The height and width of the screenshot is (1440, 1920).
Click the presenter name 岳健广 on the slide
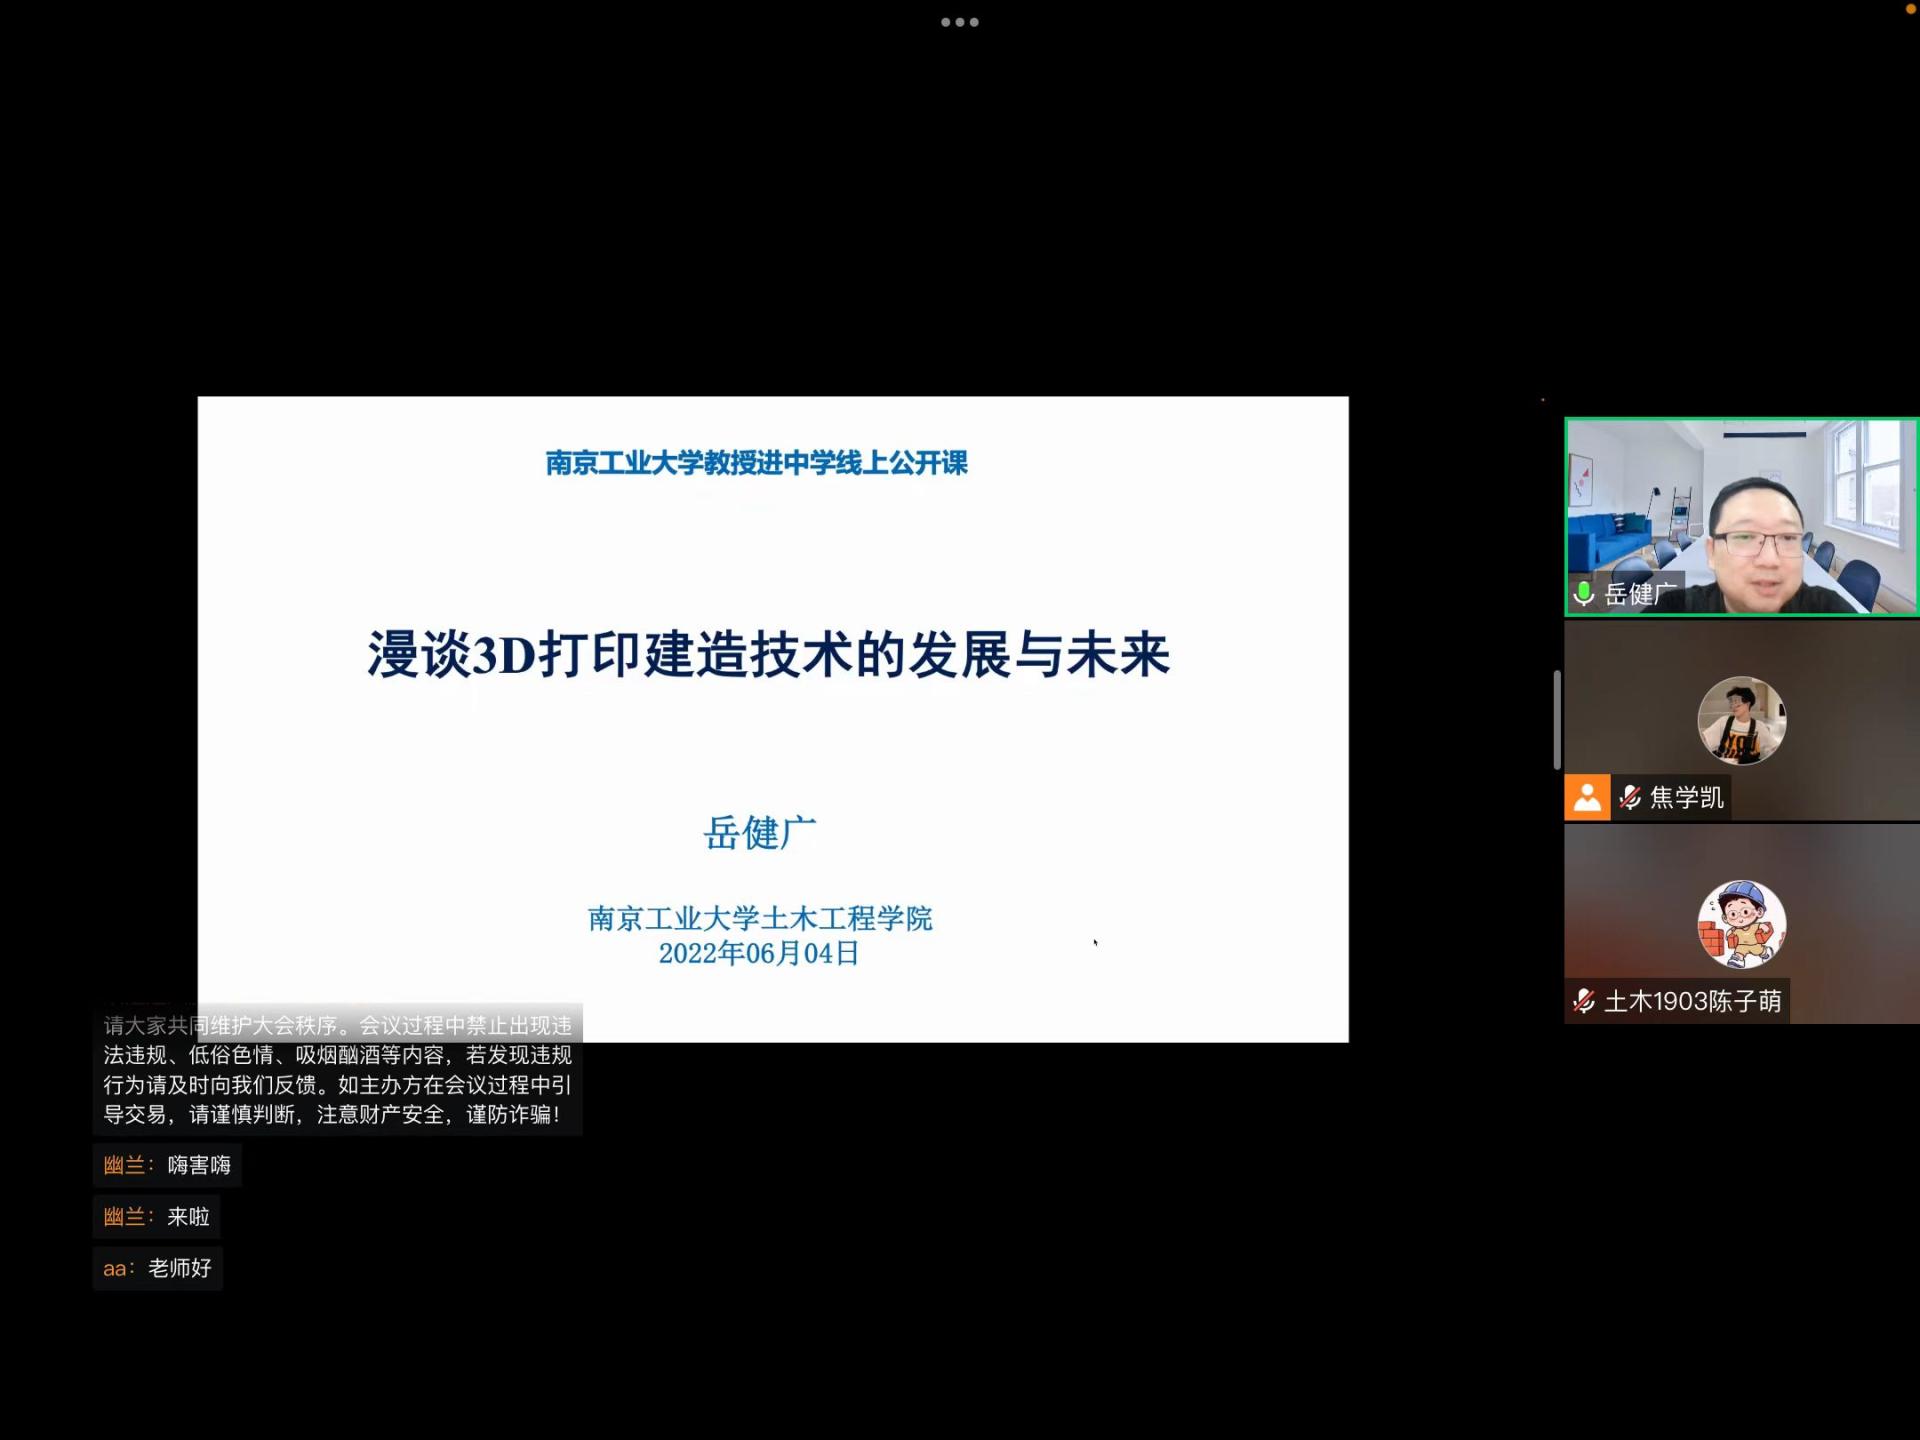point(759,833)
